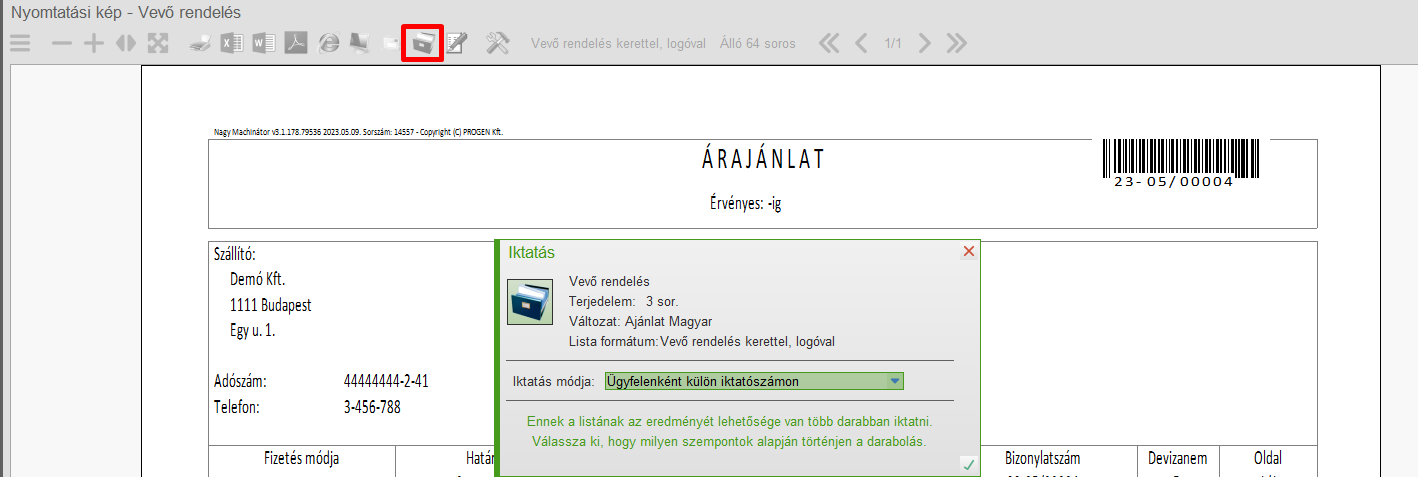Screen dimensions: 1418x477
Task: Click the Iktatás dialog title
Action: tap(532, 253)
